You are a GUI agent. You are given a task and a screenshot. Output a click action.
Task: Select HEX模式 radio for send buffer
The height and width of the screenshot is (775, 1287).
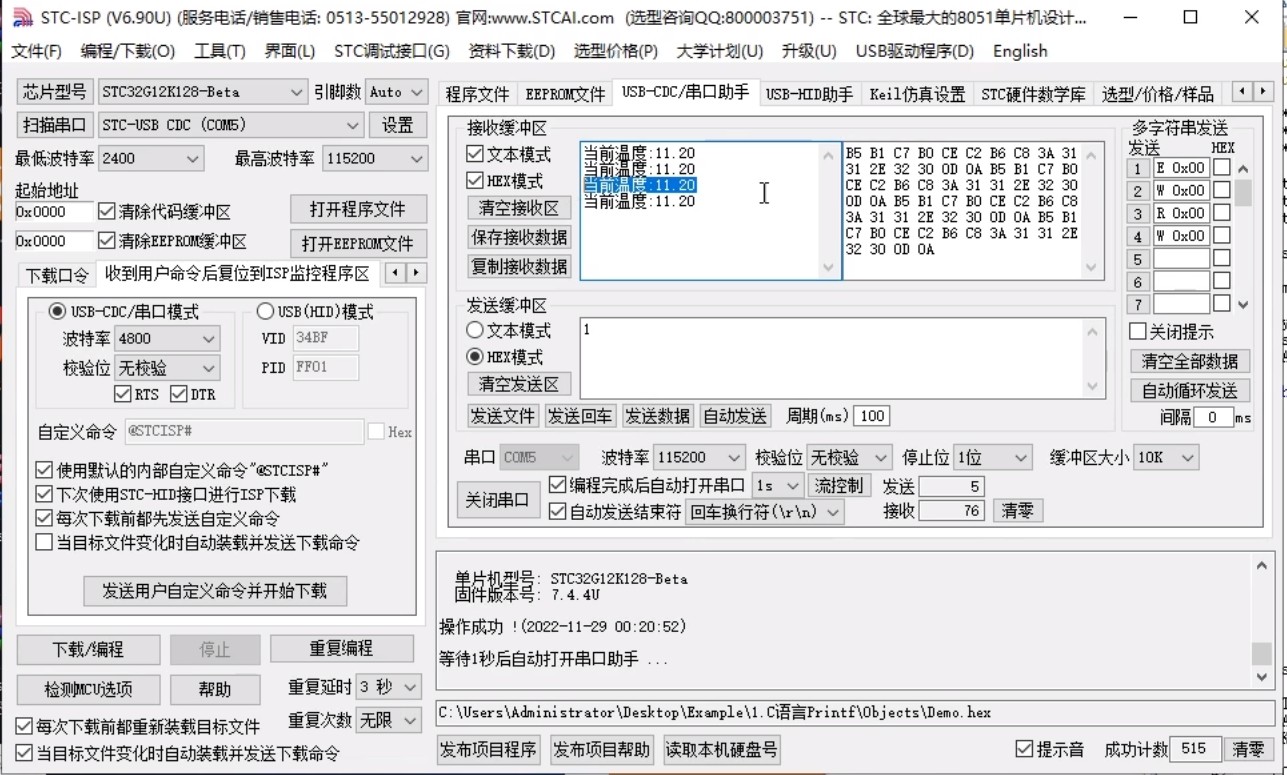point(475,357)
